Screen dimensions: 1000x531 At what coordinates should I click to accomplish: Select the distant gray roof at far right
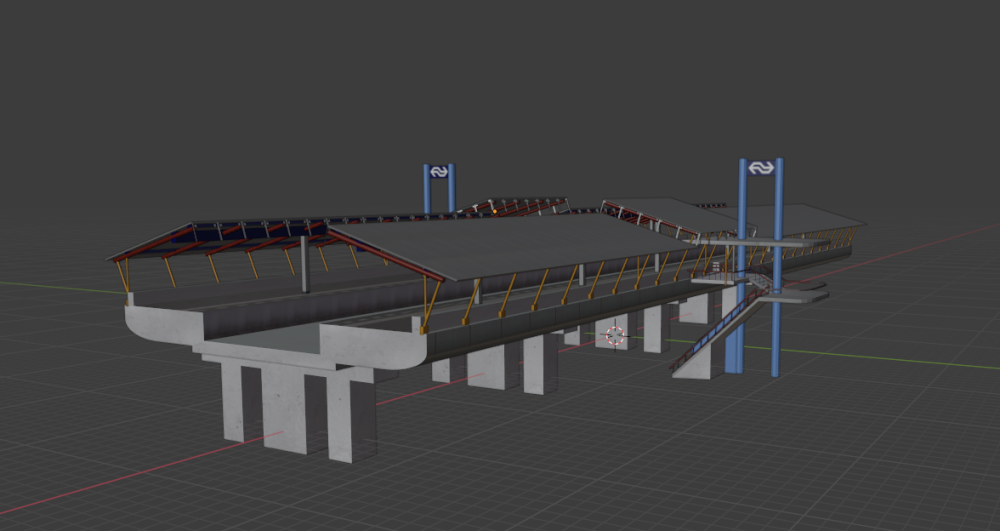(810, 217)
